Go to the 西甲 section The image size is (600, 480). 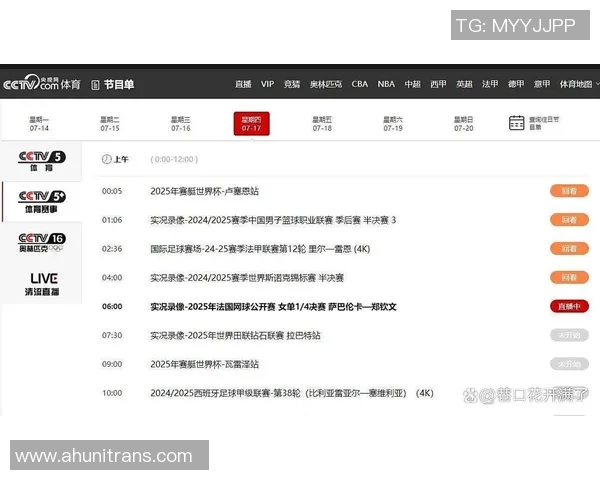click(438, 84)
